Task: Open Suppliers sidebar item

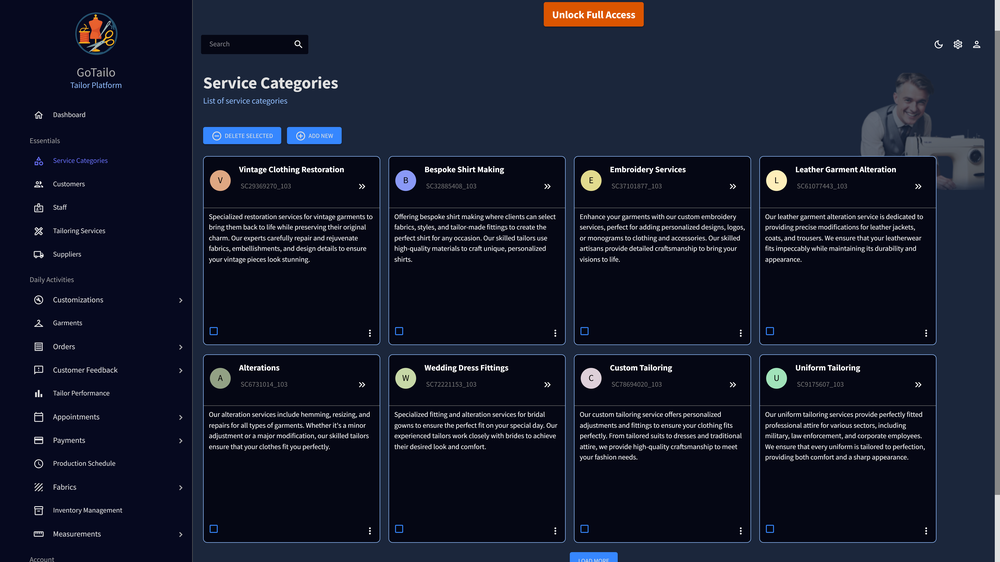Action: click(67, 255)
